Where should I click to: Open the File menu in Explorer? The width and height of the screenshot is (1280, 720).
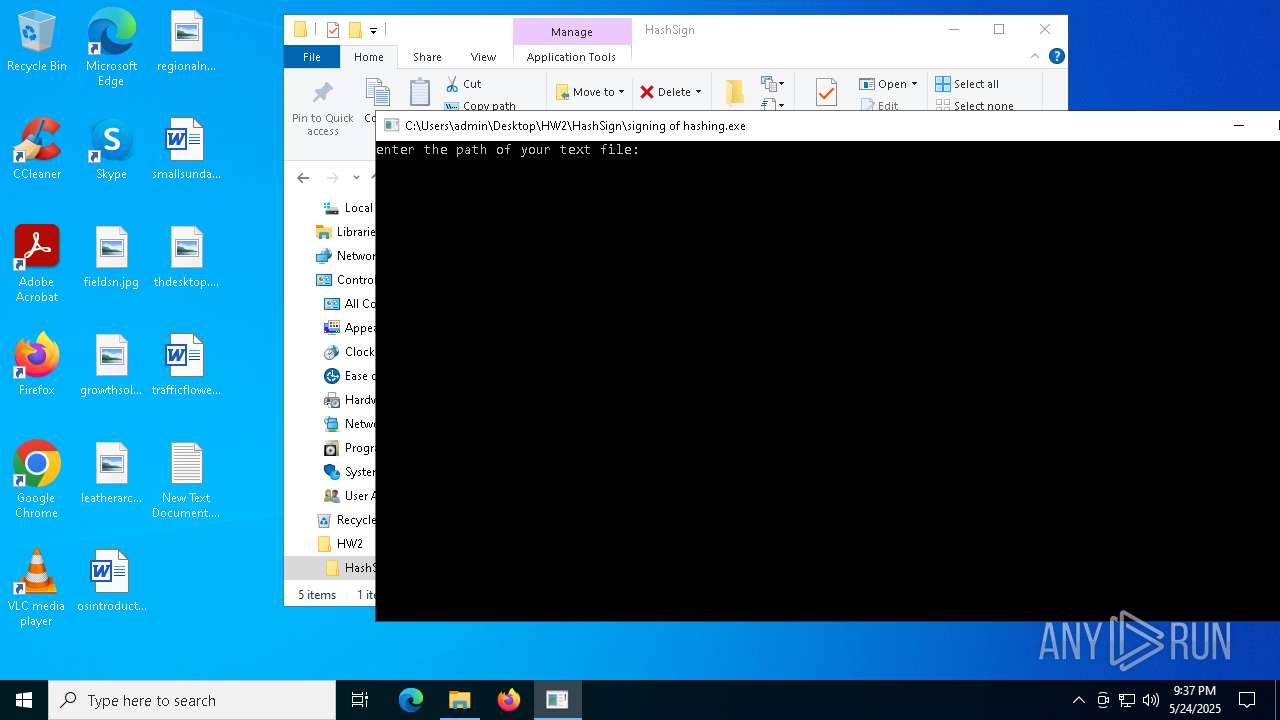tap(312, 57)
